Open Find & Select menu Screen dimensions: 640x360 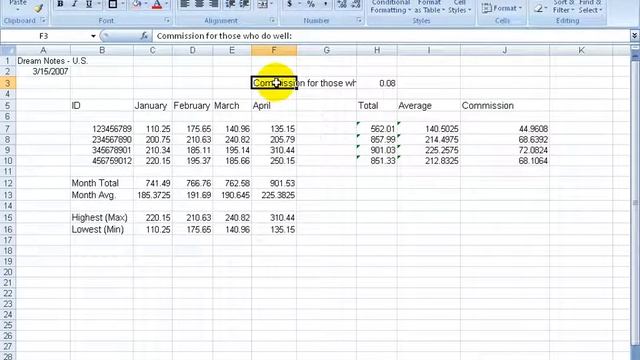pyautogui.click(x=590, y=7)
